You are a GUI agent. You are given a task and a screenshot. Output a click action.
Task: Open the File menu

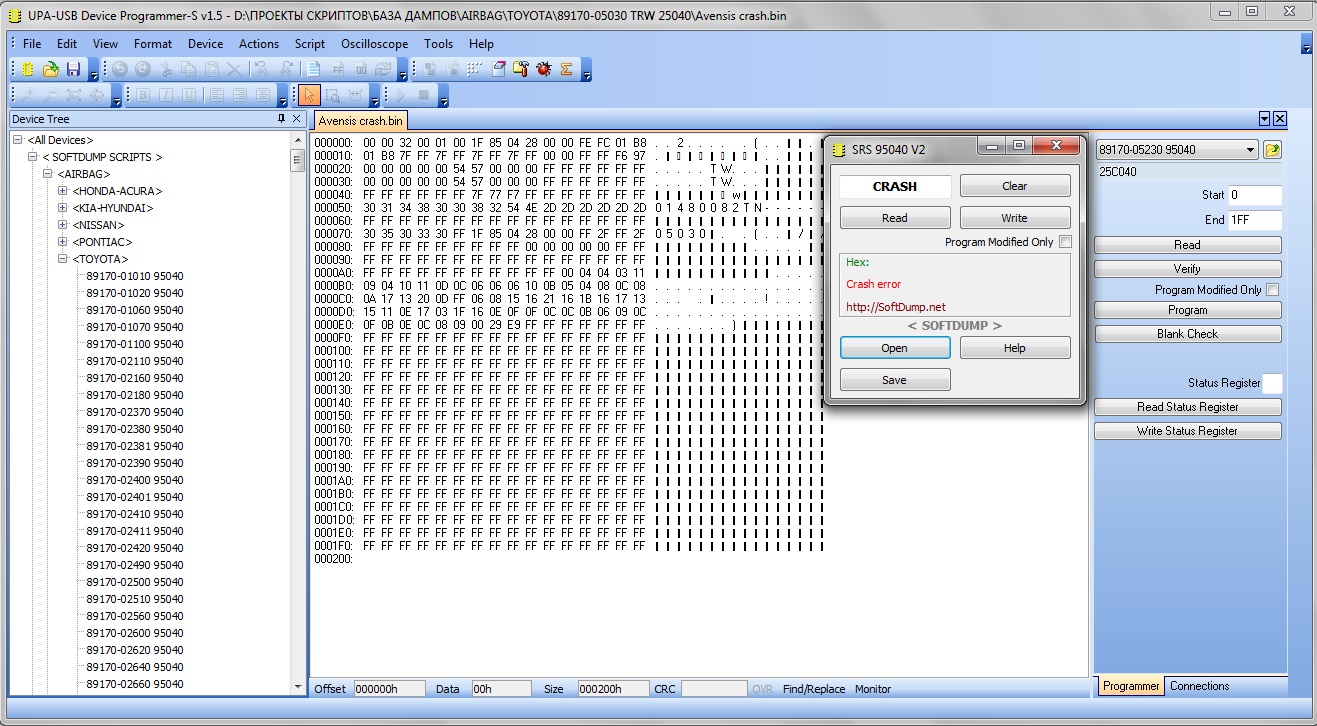click(x=32, y=44)
